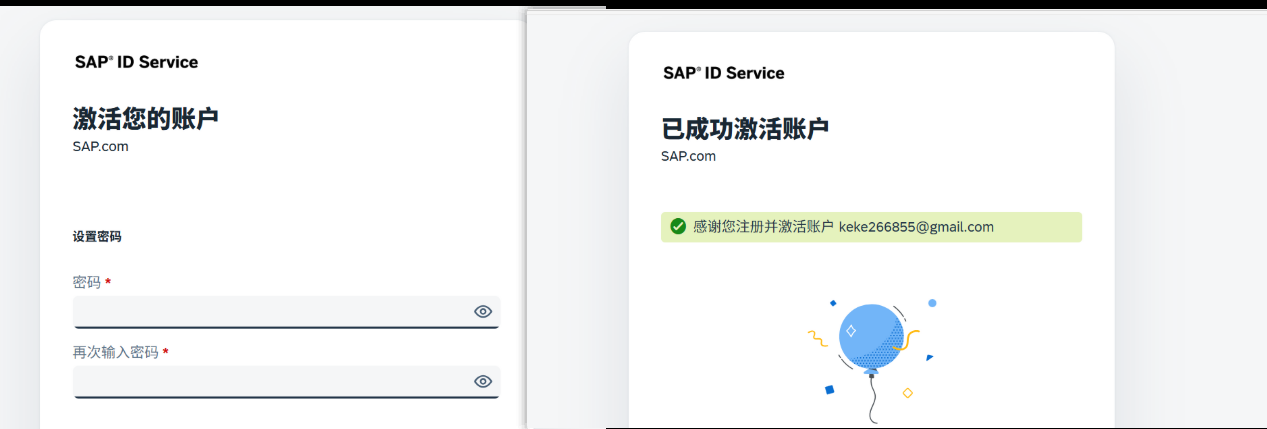Click the green success checkmark icon
Image resolution: width=1267 pixels, height=429 pixels.
(678, 227)
